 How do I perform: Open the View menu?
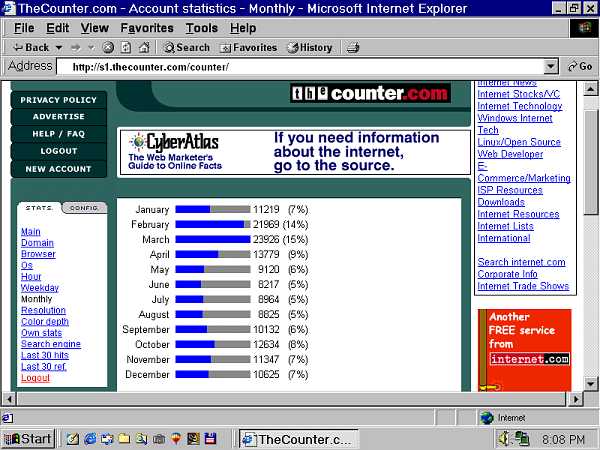[x=95, y=28]
